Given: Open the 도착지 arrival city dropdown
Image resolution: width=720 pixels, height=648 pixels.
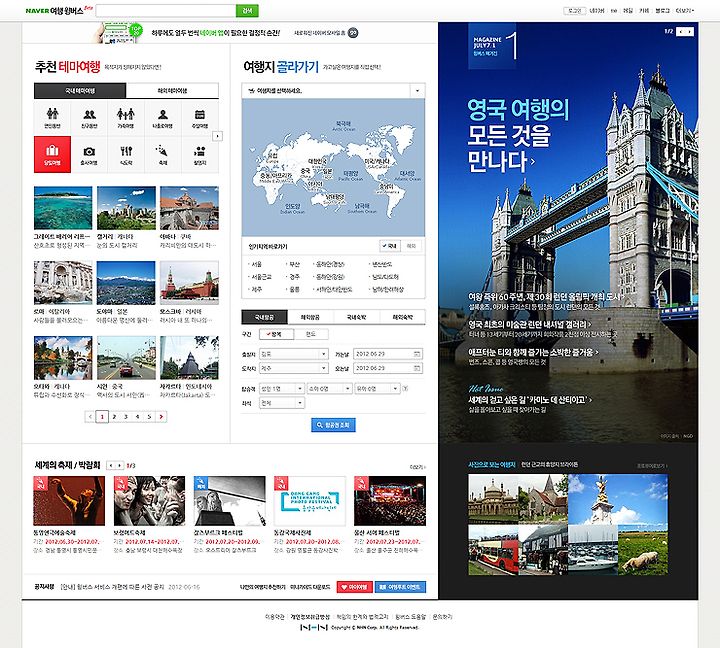Looking at the screenshot, I should pyautogui.click(x=294, y=368).
